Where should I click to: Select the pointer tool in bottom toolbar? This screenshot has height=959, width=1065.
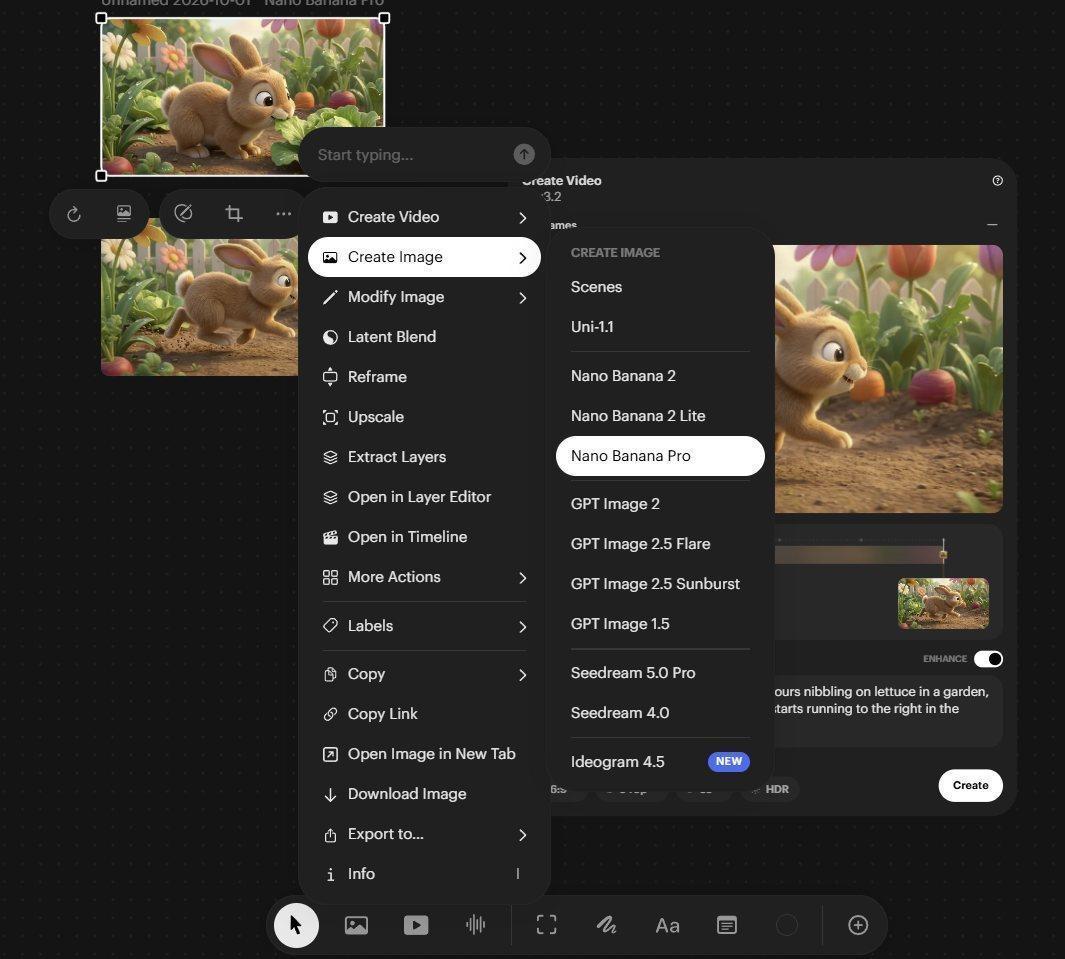click(x=296, y=925)
